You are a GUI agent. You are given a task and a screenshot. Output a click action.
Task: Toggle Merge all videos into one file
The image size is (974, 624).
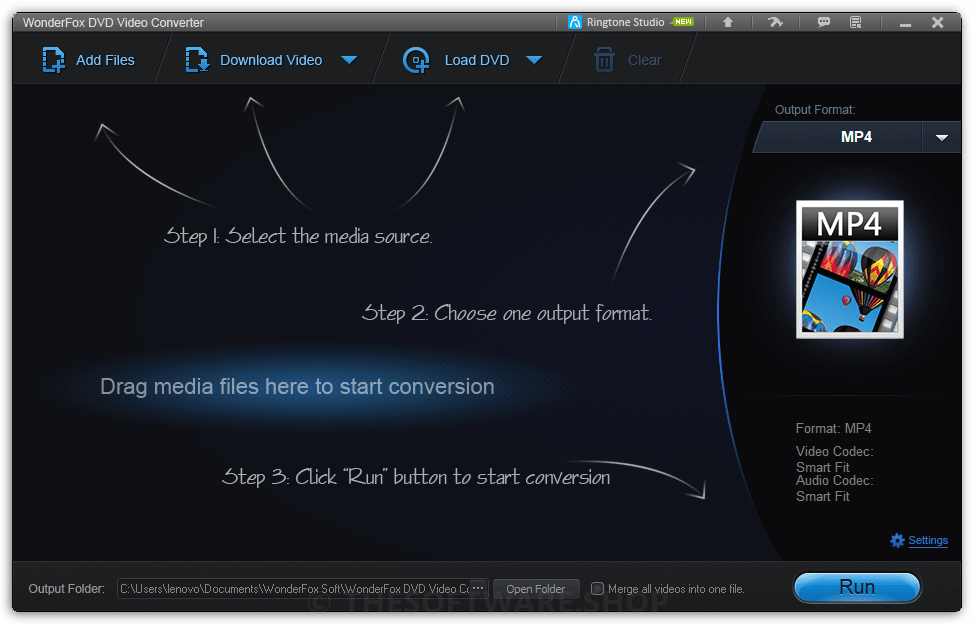pyautogui.click(x=597, y=589)
